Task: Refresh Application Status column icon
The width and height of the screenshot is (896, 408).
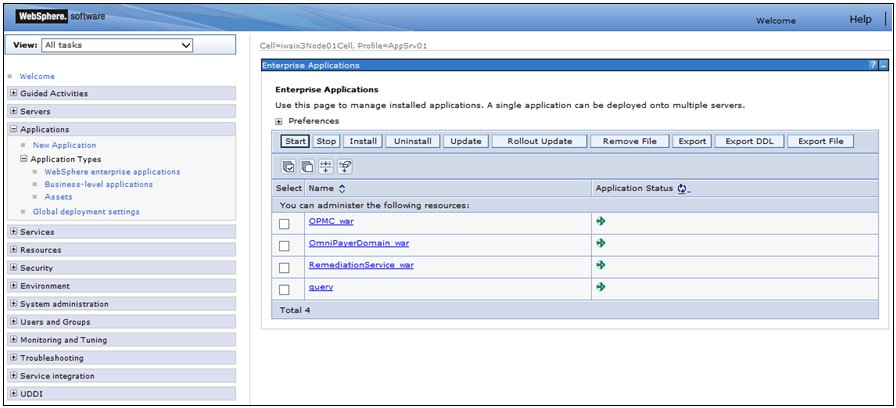Action: (683, 188)
